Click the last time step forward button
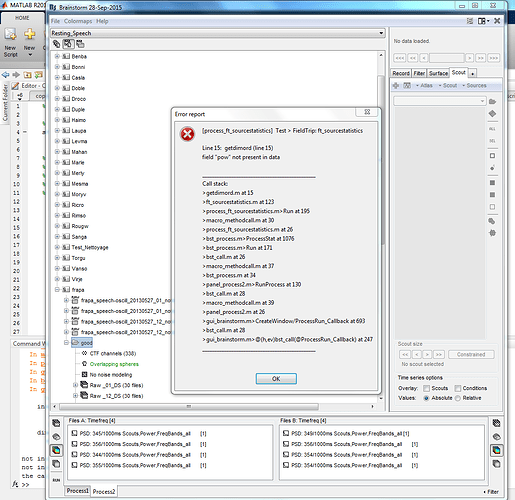The height and width of the screenshot is (500, 515). pyautogui.click(x=493, y=58)
